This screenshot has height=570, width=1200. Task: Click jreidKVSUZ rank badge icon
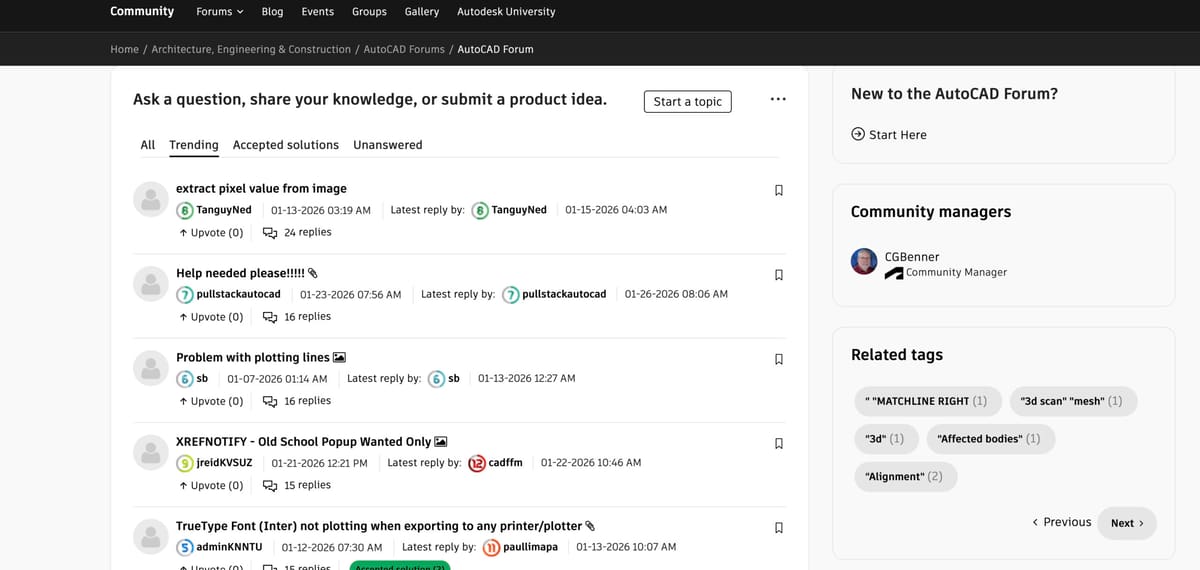click(x=185, y=463)
